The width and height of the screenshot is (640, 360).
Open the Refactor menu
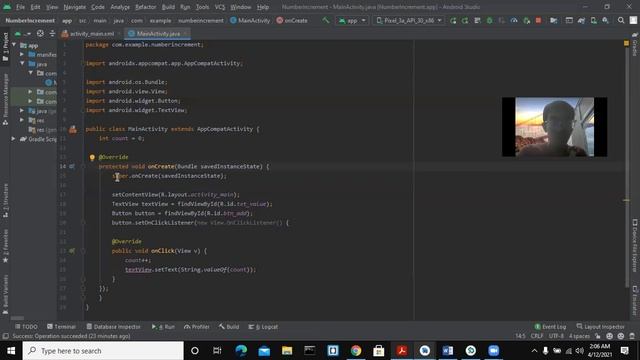tap(146, 7)
